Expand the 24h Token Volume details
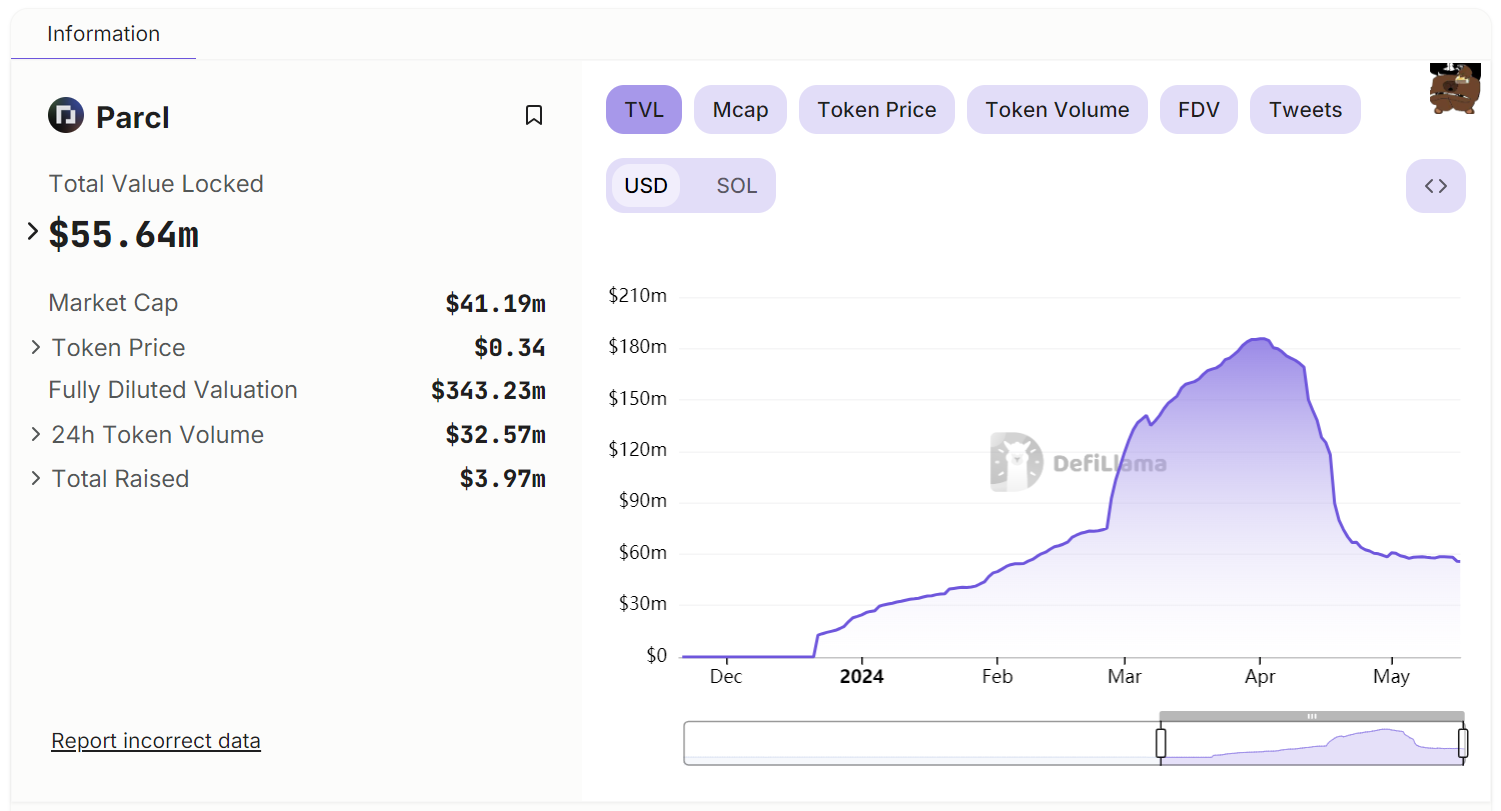The height and width of the screenshot is (811, 1501). 36,434
